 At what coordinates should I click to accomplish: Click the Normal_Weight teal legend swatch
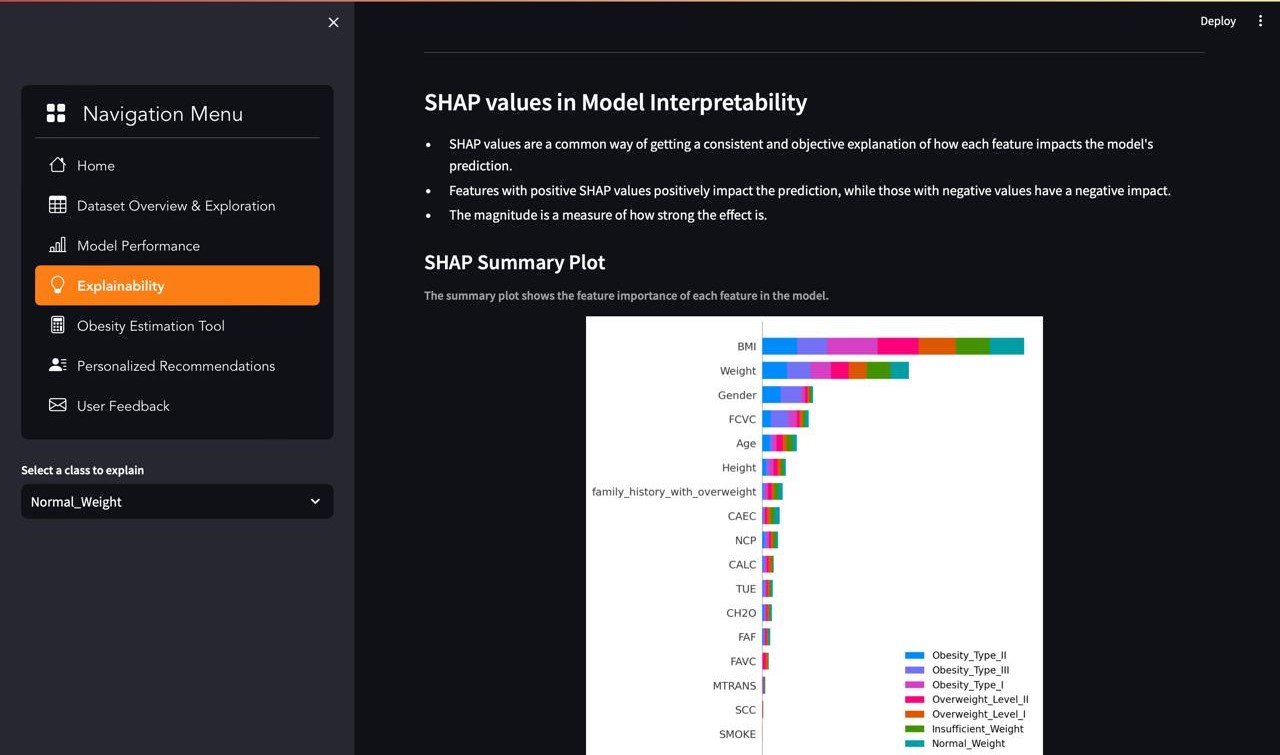tap(914, 744)
